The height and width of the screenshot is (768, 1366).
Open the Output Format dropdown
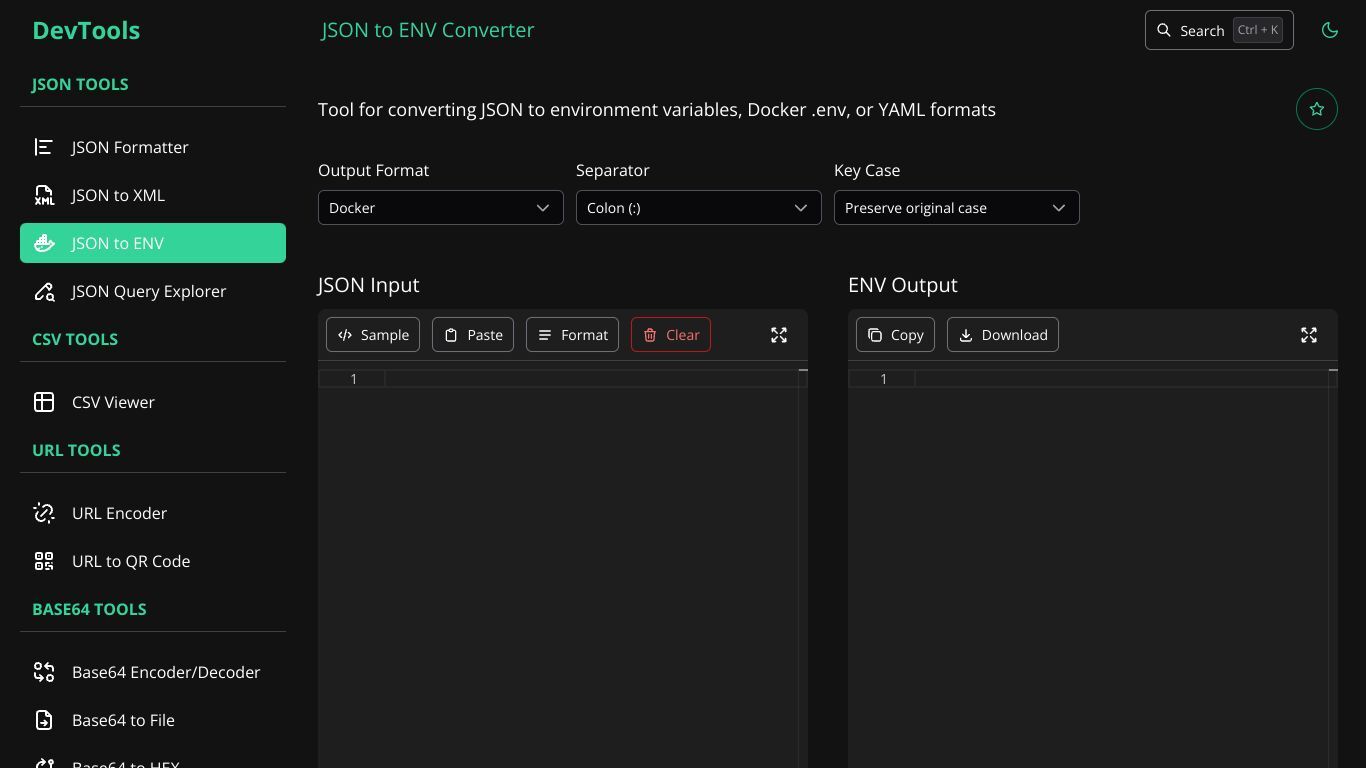click(x=441, y=208)
